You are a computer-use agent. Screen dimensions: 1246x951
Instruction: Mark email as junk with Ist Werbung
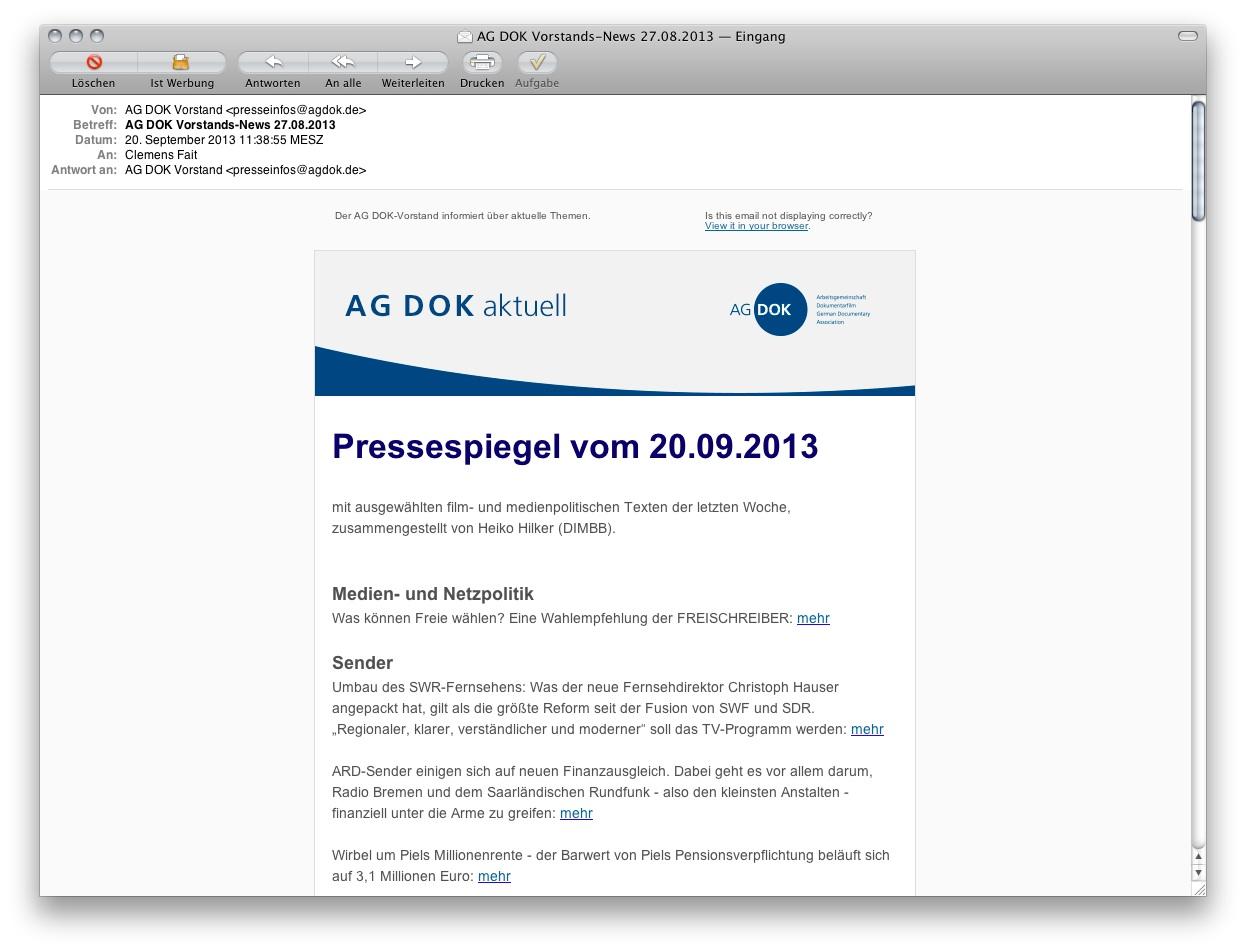coord(181,62)
